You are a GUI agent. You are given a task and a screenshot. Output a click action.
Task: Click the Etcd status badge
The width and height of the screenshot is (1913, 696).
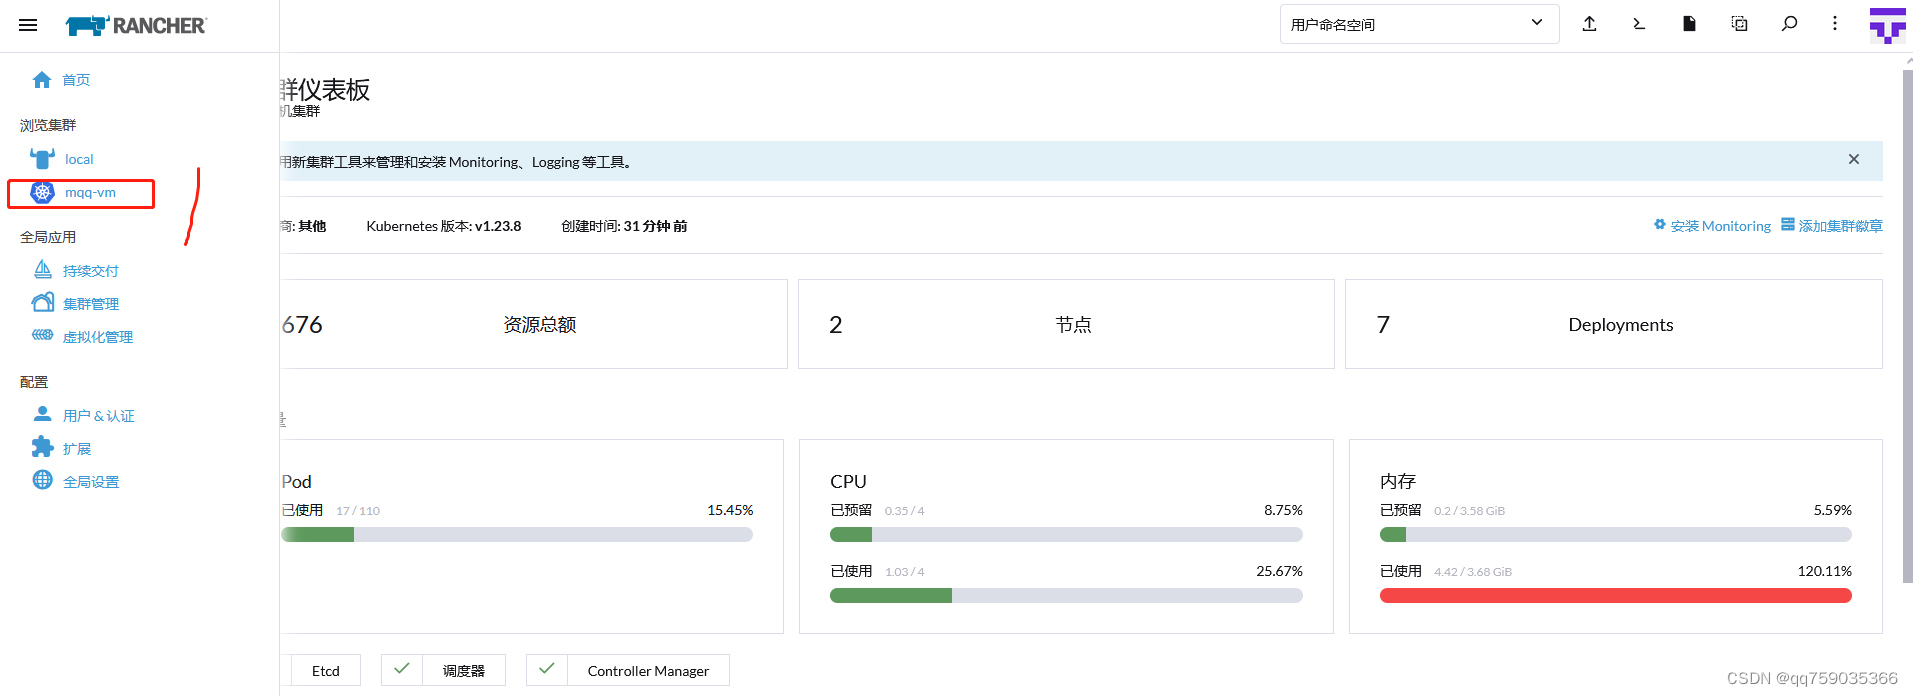(321, 670)
